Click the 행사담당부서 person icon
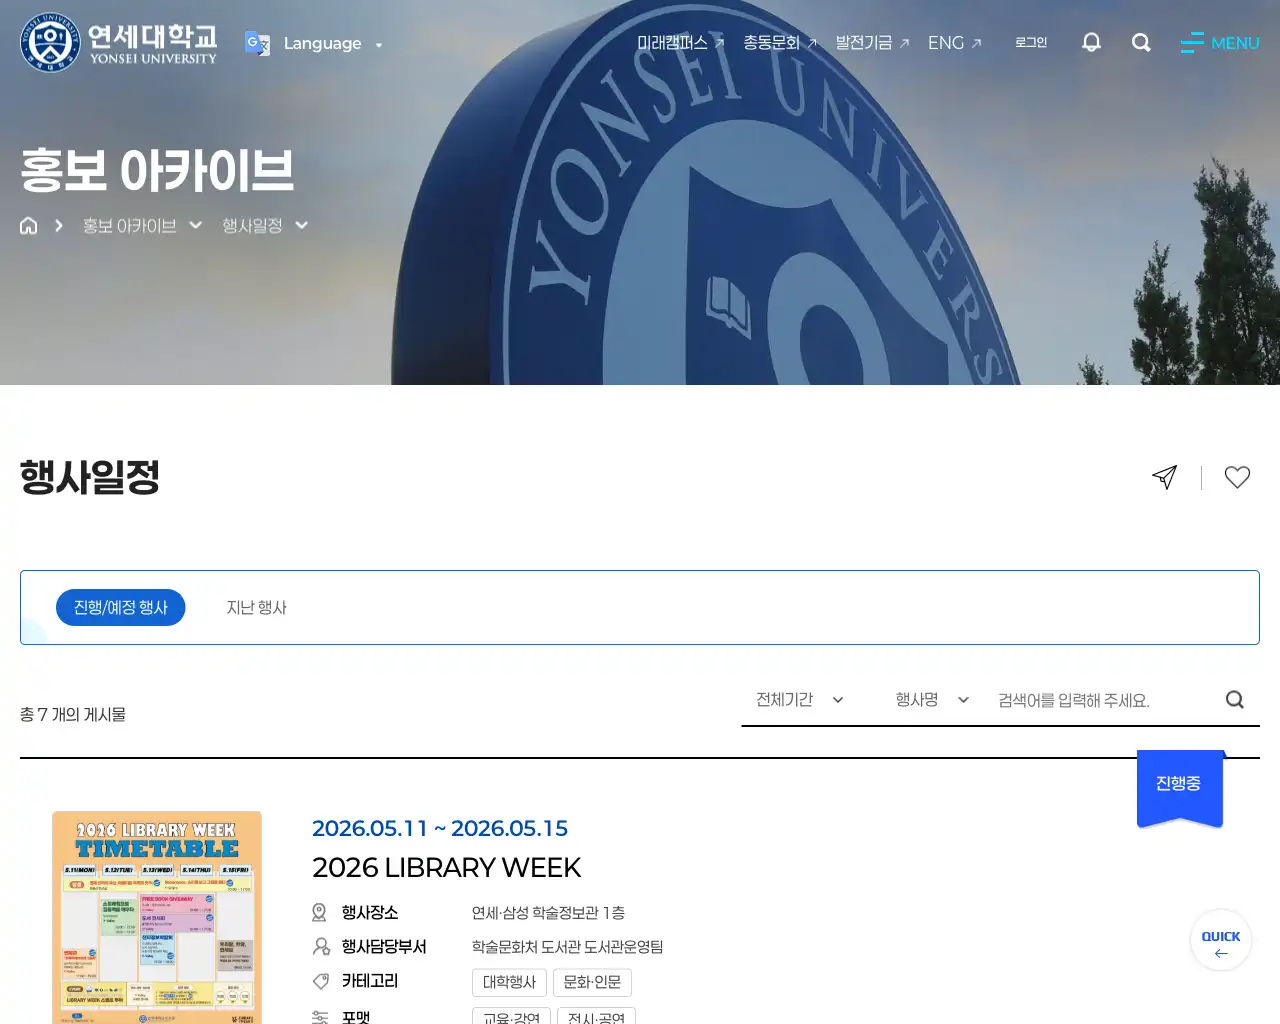The height and width of the screenshot is (1024, 1280). pyautogui.click(x=321, y=947)
